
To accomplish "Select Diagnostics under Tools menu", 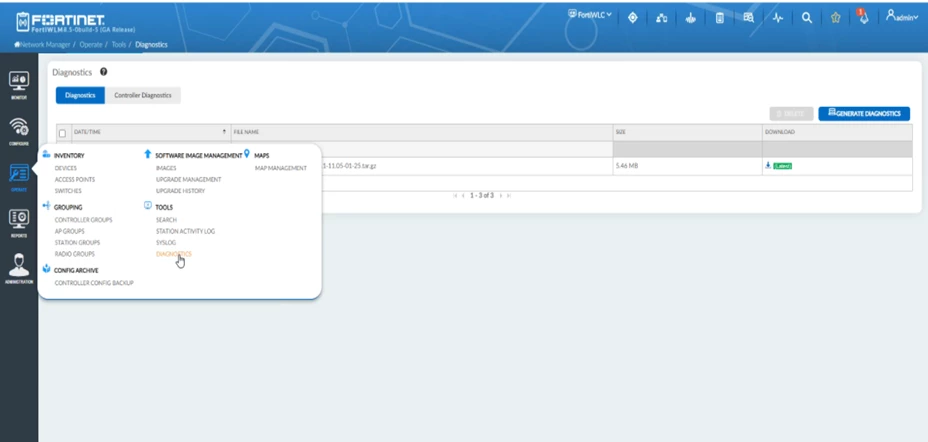I will click(x=173, y=253).
